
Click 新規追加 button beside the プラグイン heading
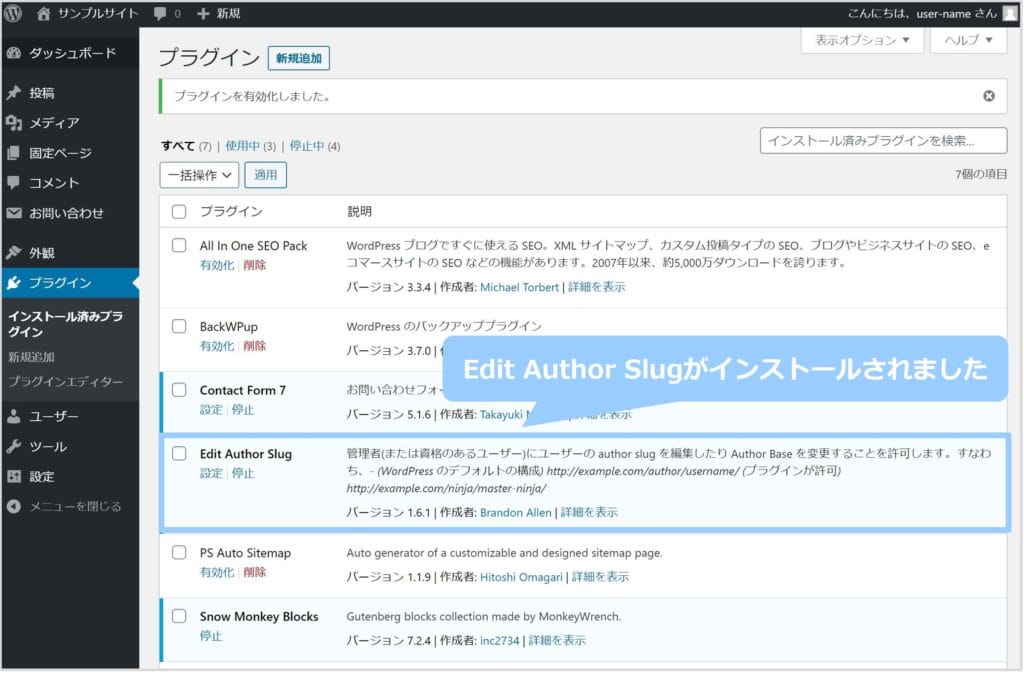click(299, 59)
